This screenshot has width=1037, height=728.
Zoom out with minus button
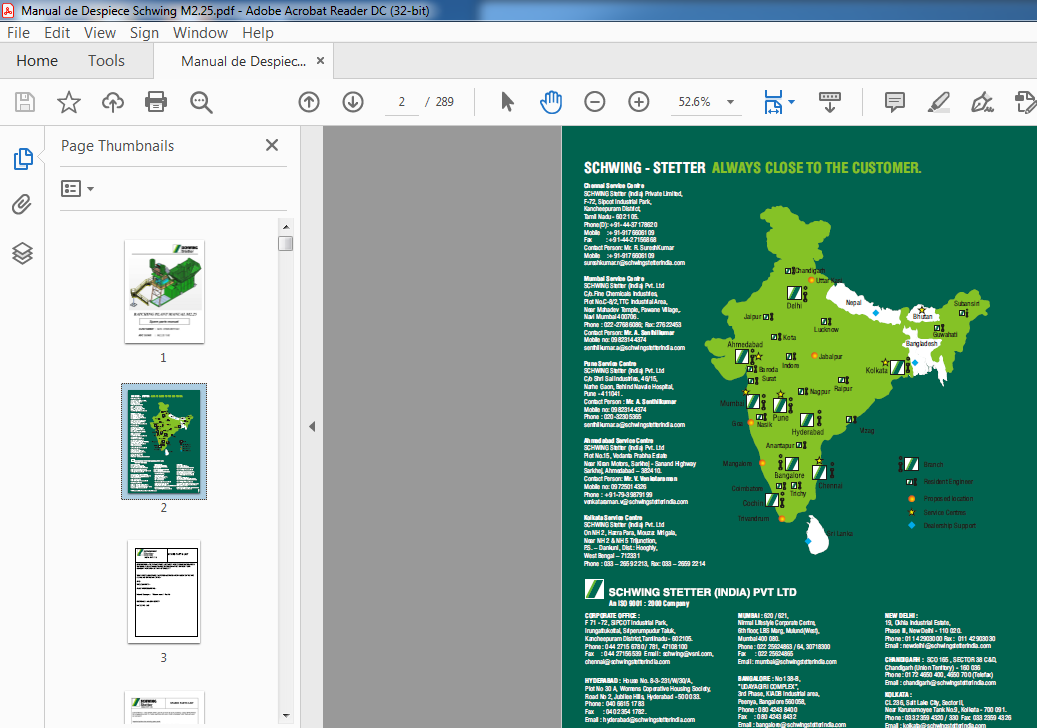(x=595, y=102)
